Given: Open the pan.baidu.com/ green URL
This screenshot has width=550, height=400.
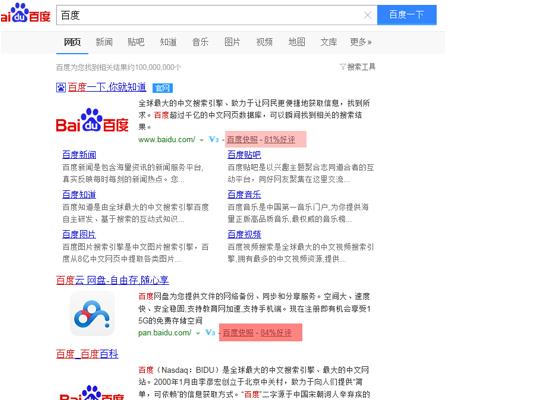Looking at the screenshot, I should click(x=165, y=333).
